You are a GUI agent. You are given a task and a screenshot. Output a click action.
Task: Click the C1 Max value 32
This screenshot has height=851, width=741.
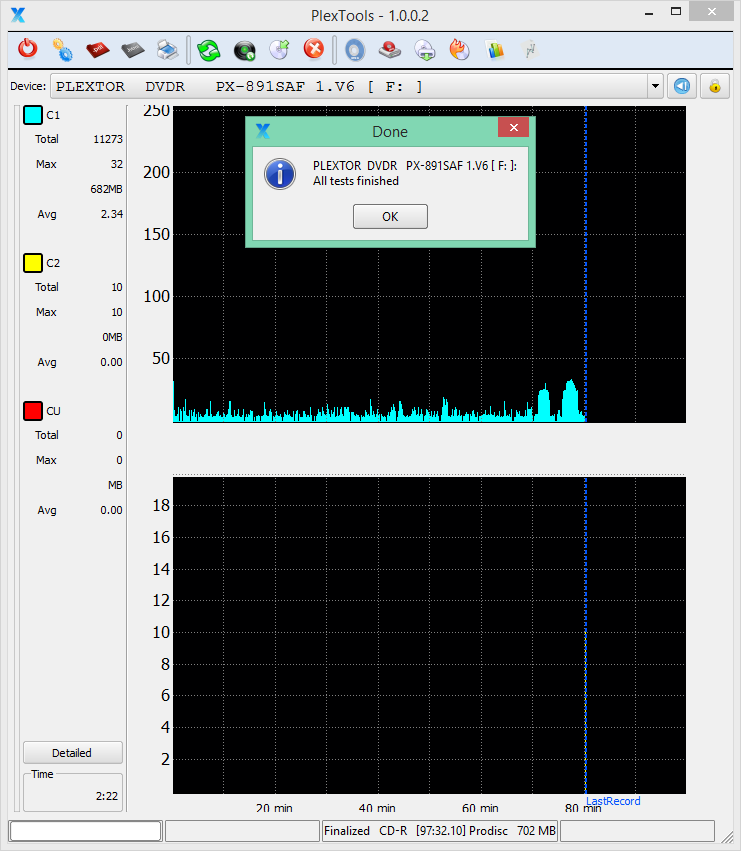117,164
